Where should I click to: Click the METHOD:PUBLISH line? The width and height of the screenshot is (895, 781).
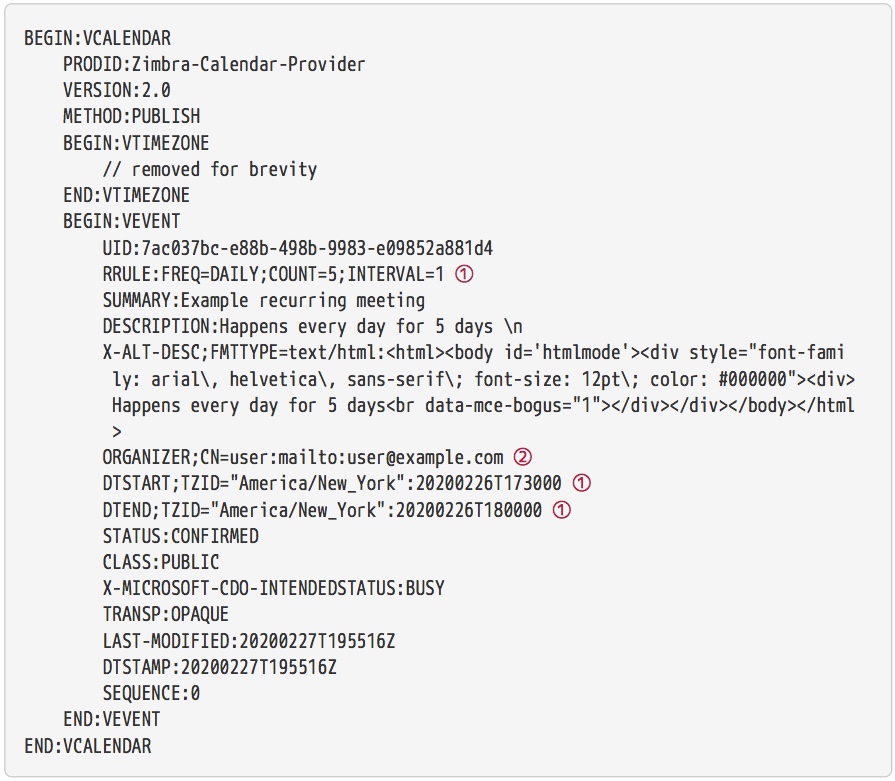pos(131,116)
